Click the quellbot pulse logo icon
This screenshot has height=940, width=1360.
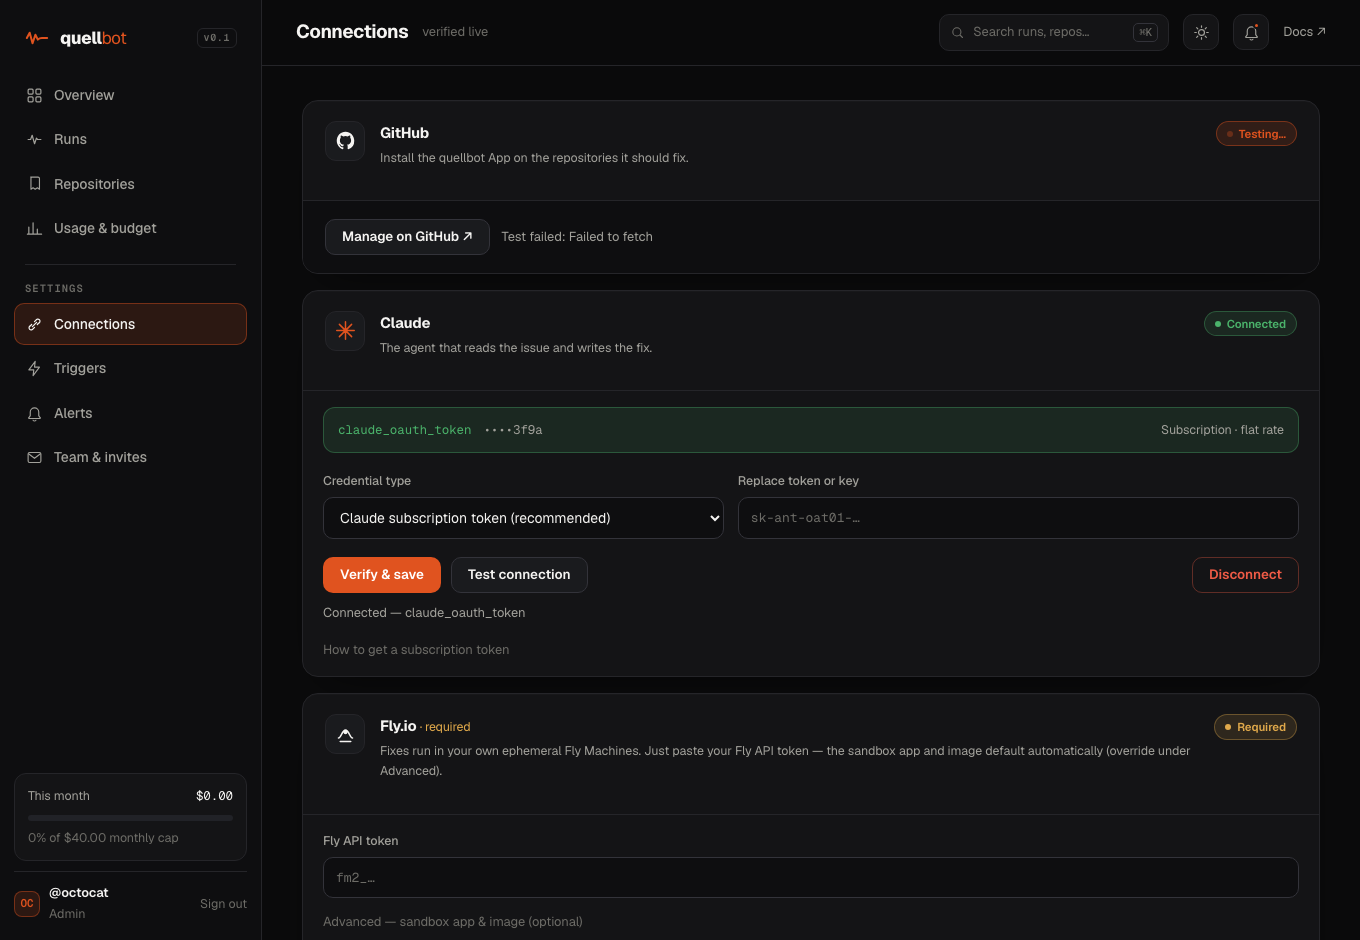(x=37, y=38)
